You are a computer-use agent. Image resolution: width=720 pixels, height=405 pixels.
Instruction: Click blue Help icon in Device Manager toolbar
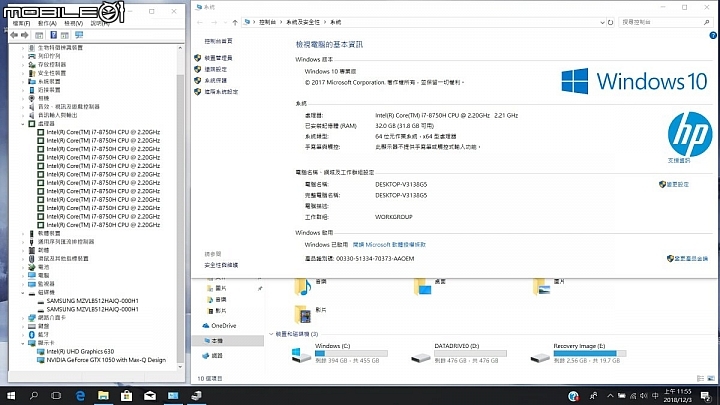[54, 35]
